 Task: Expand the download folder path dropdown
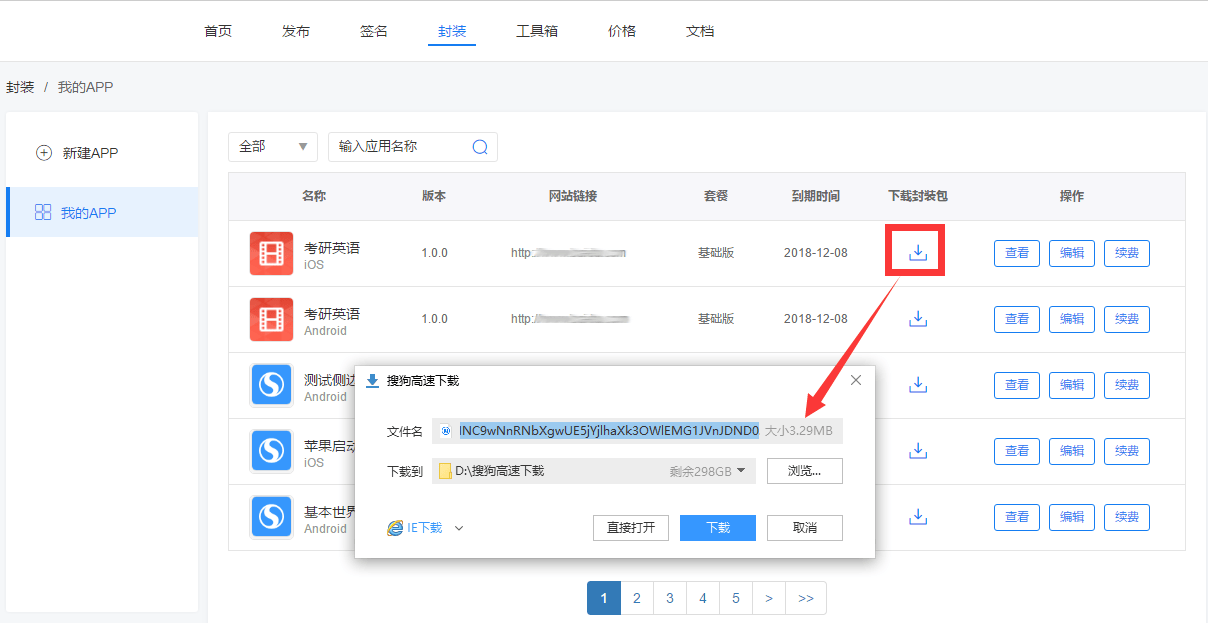[x=741, y=470]
